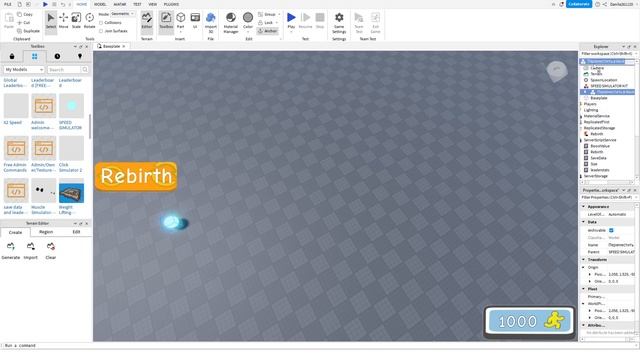The width and height of the screenshot is (640, 360).
Task: Click the quick-access Play icon in title bar
Action: click(45, 4)
